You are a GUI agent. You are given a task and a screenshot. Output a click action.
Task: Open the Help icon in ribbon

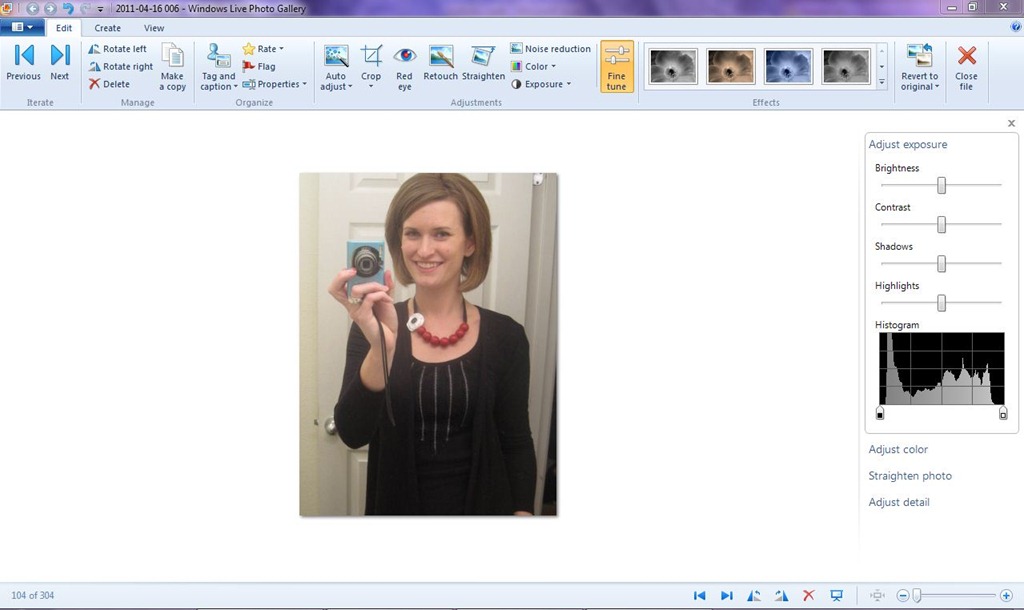[1016, 27]
